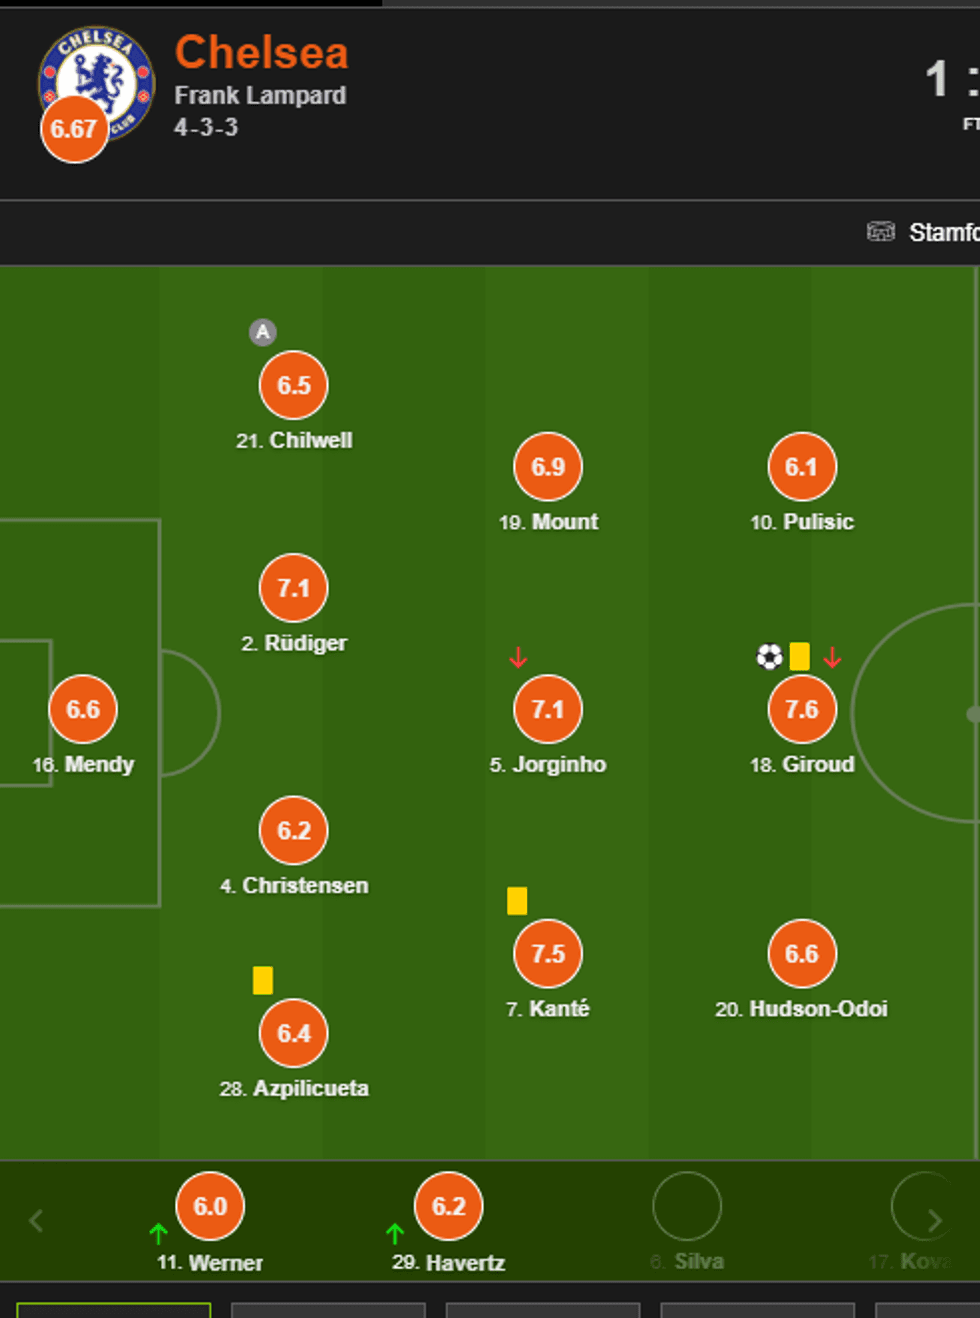Click the yellow card above Kanté
Image resolution: width=980 pixels, height=1318 pixels.
[x=517, y=901]
